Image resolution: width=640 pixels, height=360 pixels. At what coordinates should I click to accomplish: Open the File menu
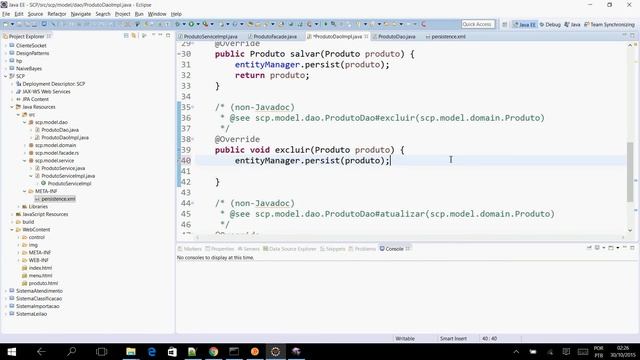coord(6,14)
